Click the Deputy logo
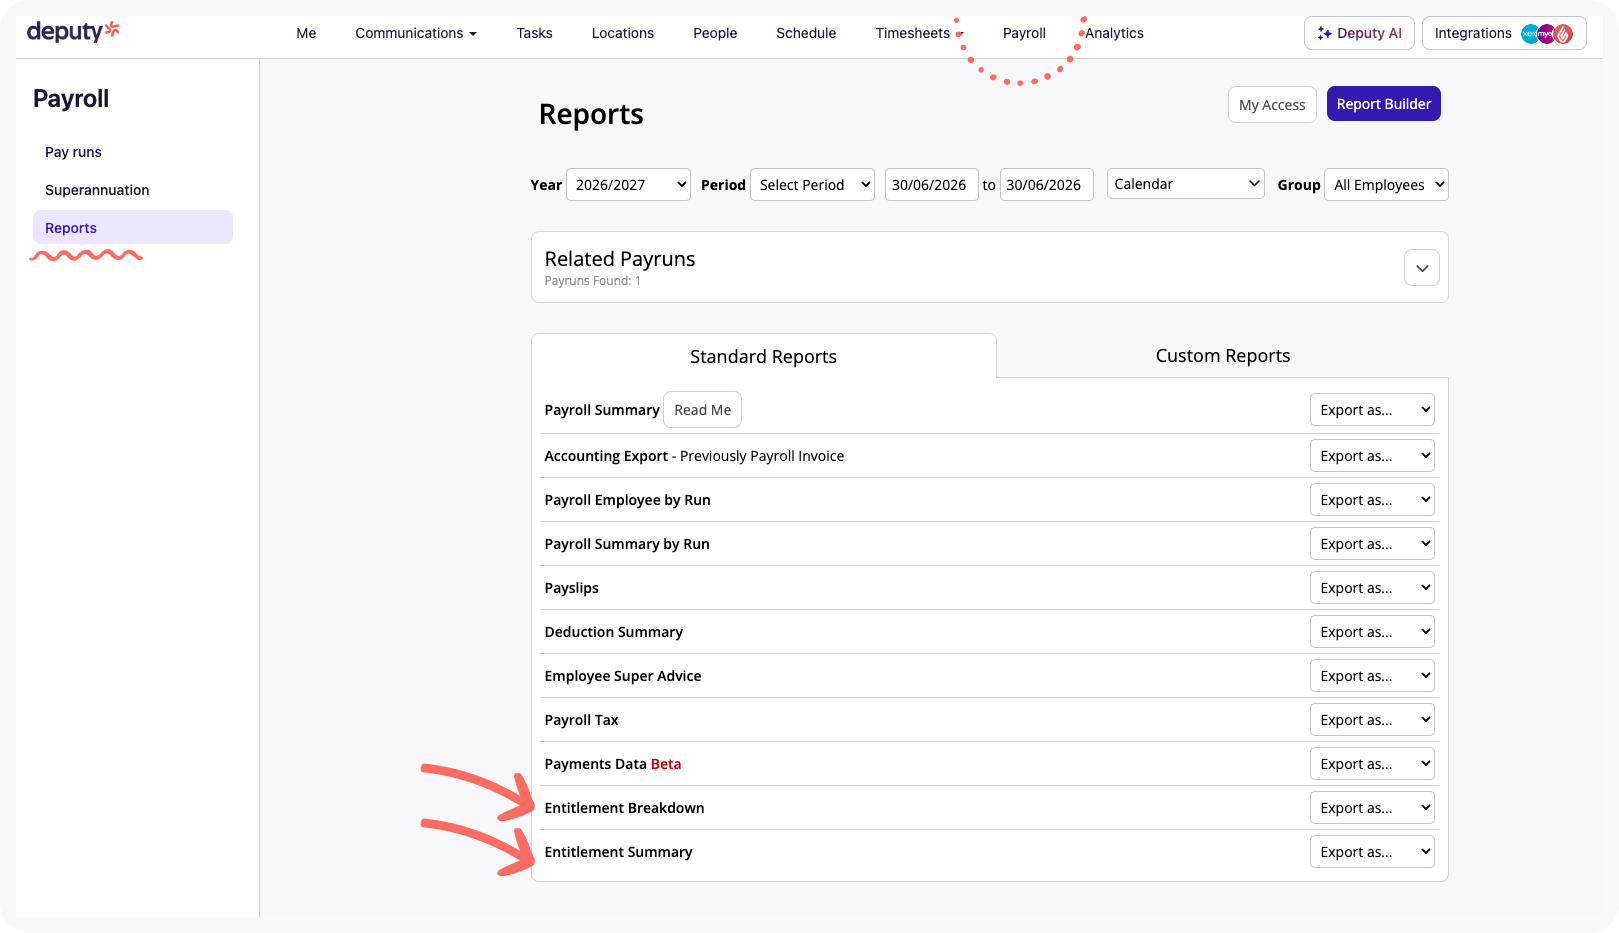The image size is (1619, 933). click(x=73, y=31)
